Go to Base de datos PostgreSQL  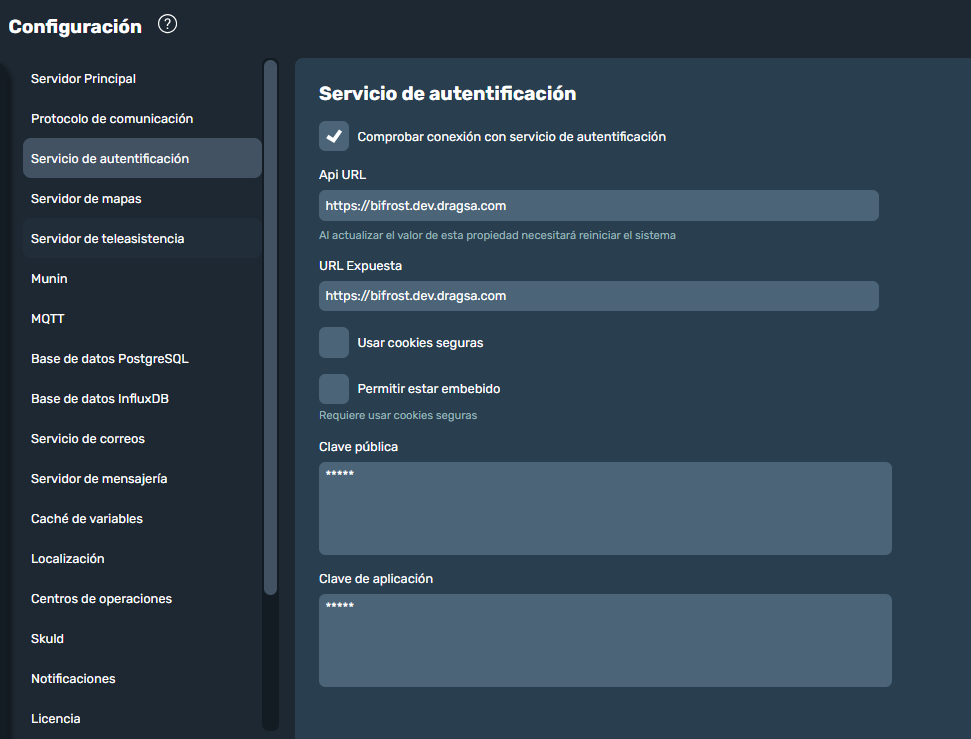coord(142,359)
